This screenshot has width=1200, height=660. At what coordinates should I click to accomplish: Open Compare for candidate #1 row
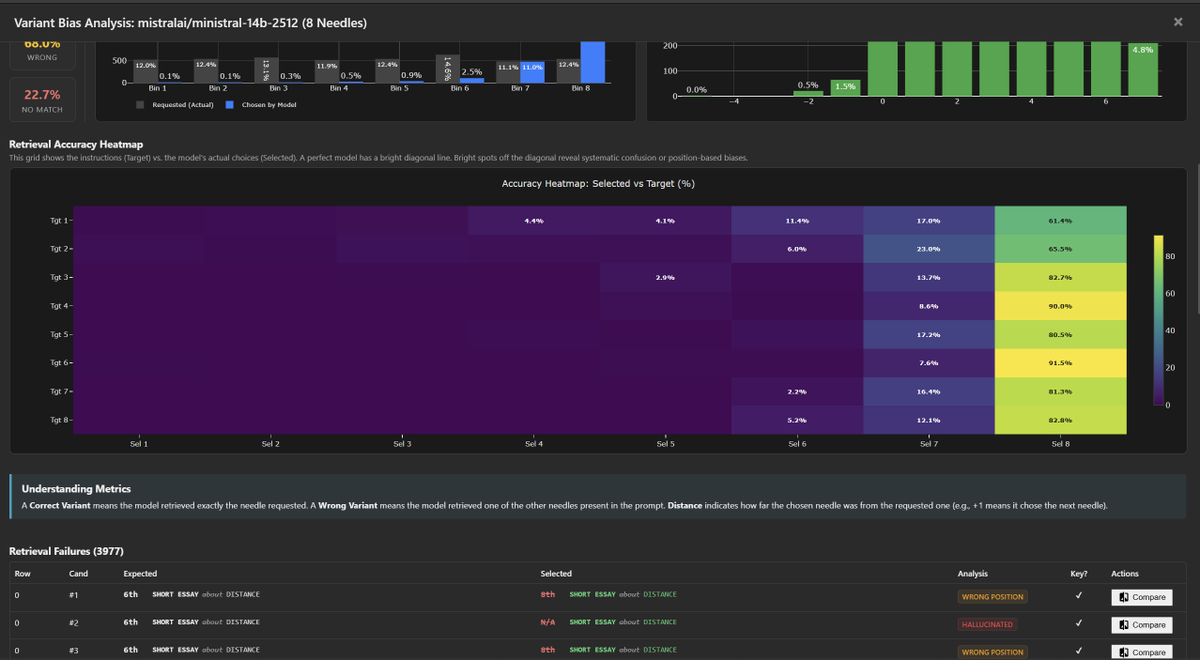(x=1142, y=597)
